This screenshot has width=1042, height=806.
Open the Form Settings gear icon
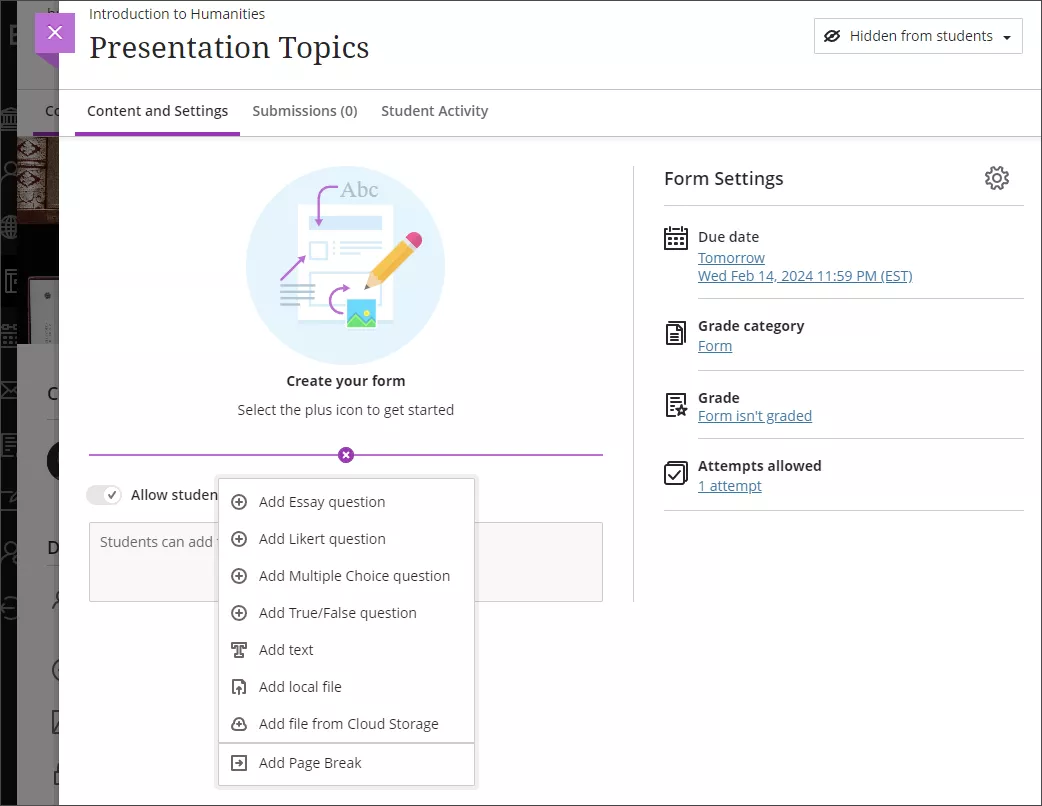997,178
